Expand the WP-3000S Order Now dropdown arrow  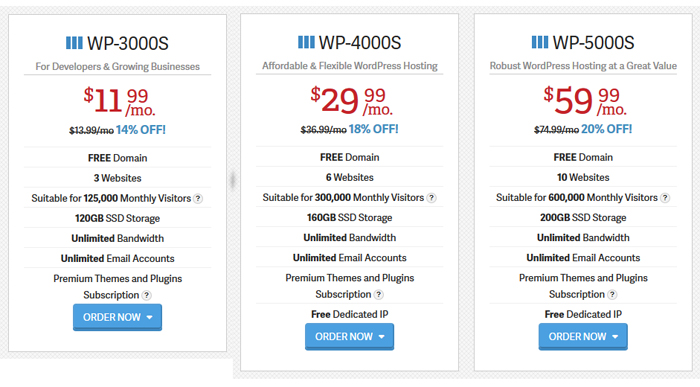click(150, 317)
